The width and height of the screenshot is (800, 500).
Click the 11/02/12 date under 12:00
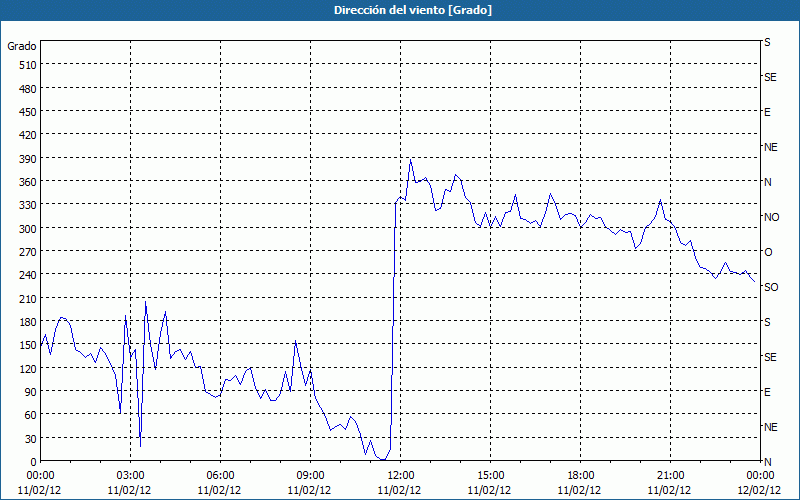tap(399, 490)
